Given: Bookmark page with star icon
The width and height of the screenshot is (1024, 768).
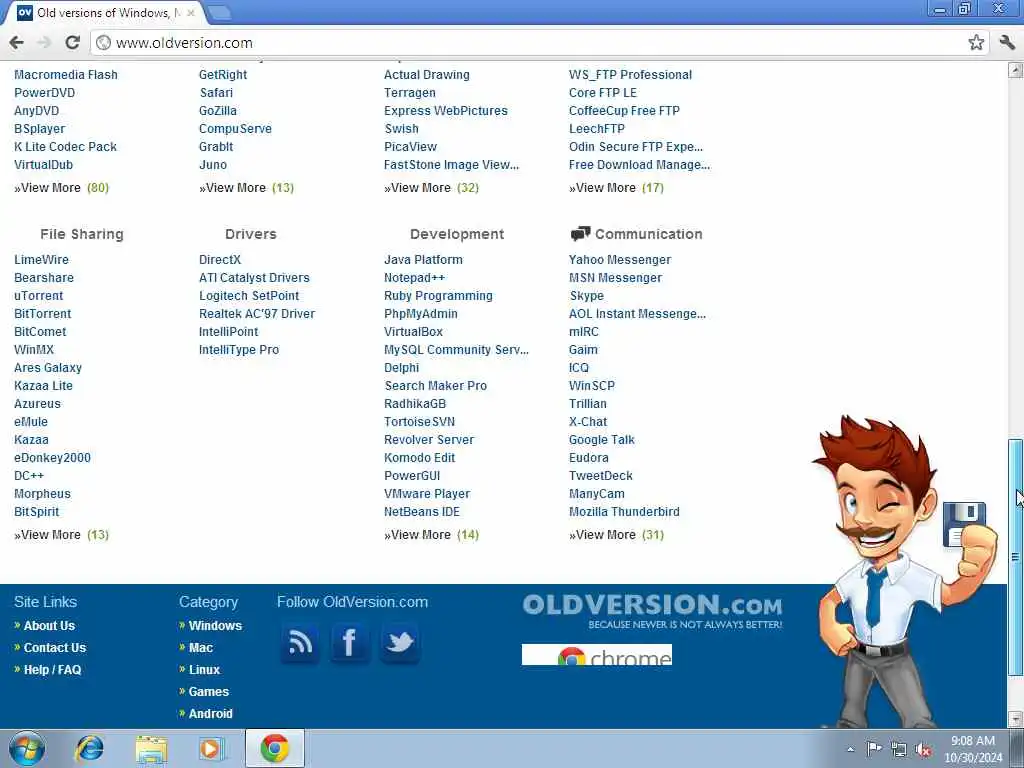Looking at the screenshot, I should [976, 42].
